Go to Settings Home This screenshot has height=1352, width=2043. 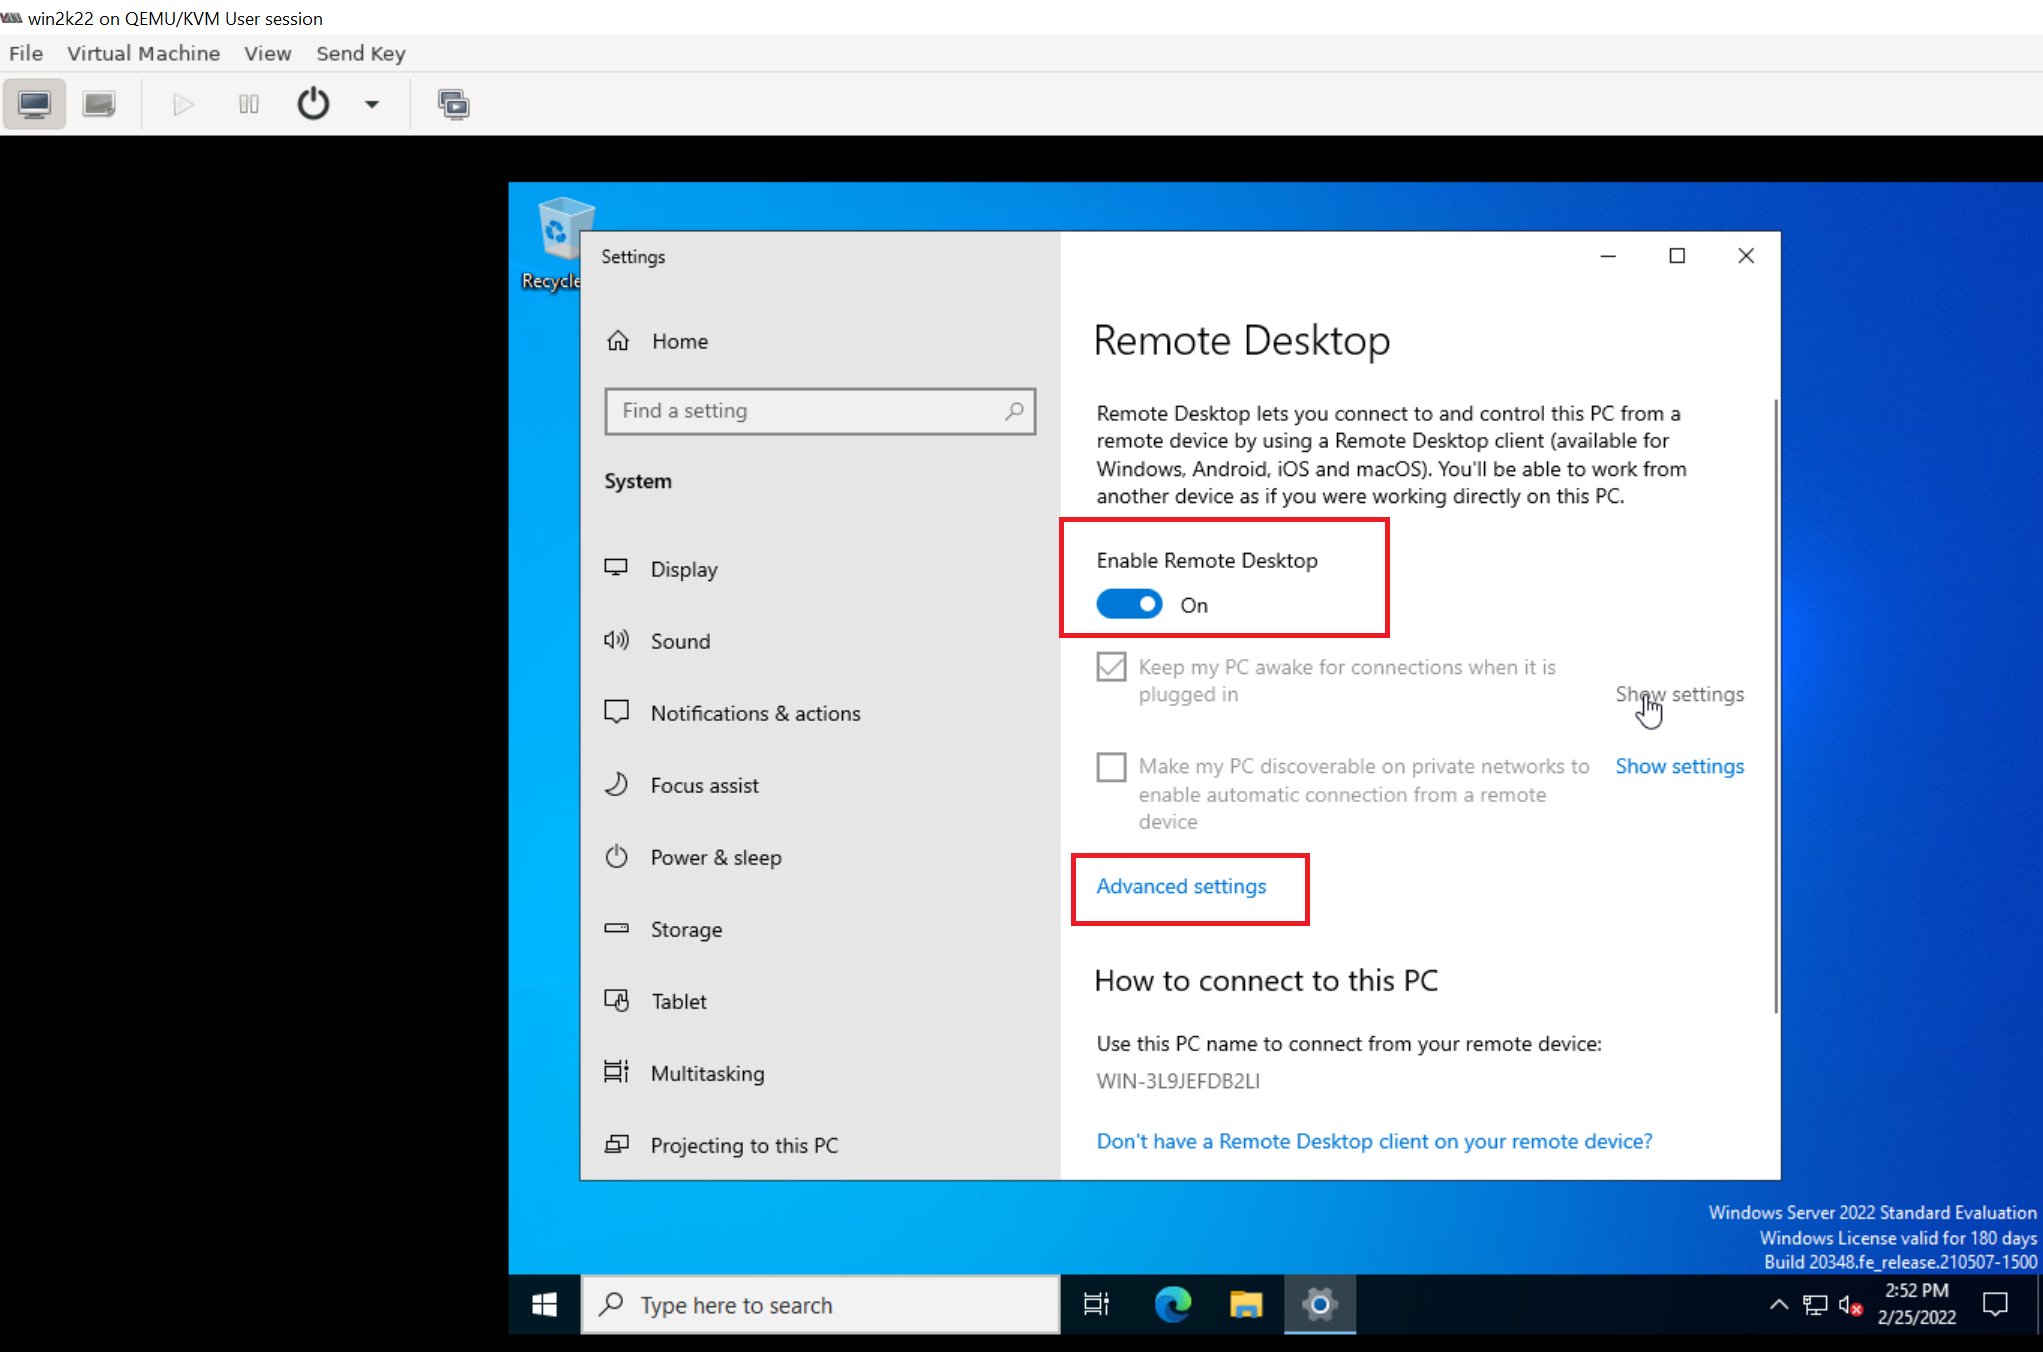pyautogui.click(x=657, y=341)
